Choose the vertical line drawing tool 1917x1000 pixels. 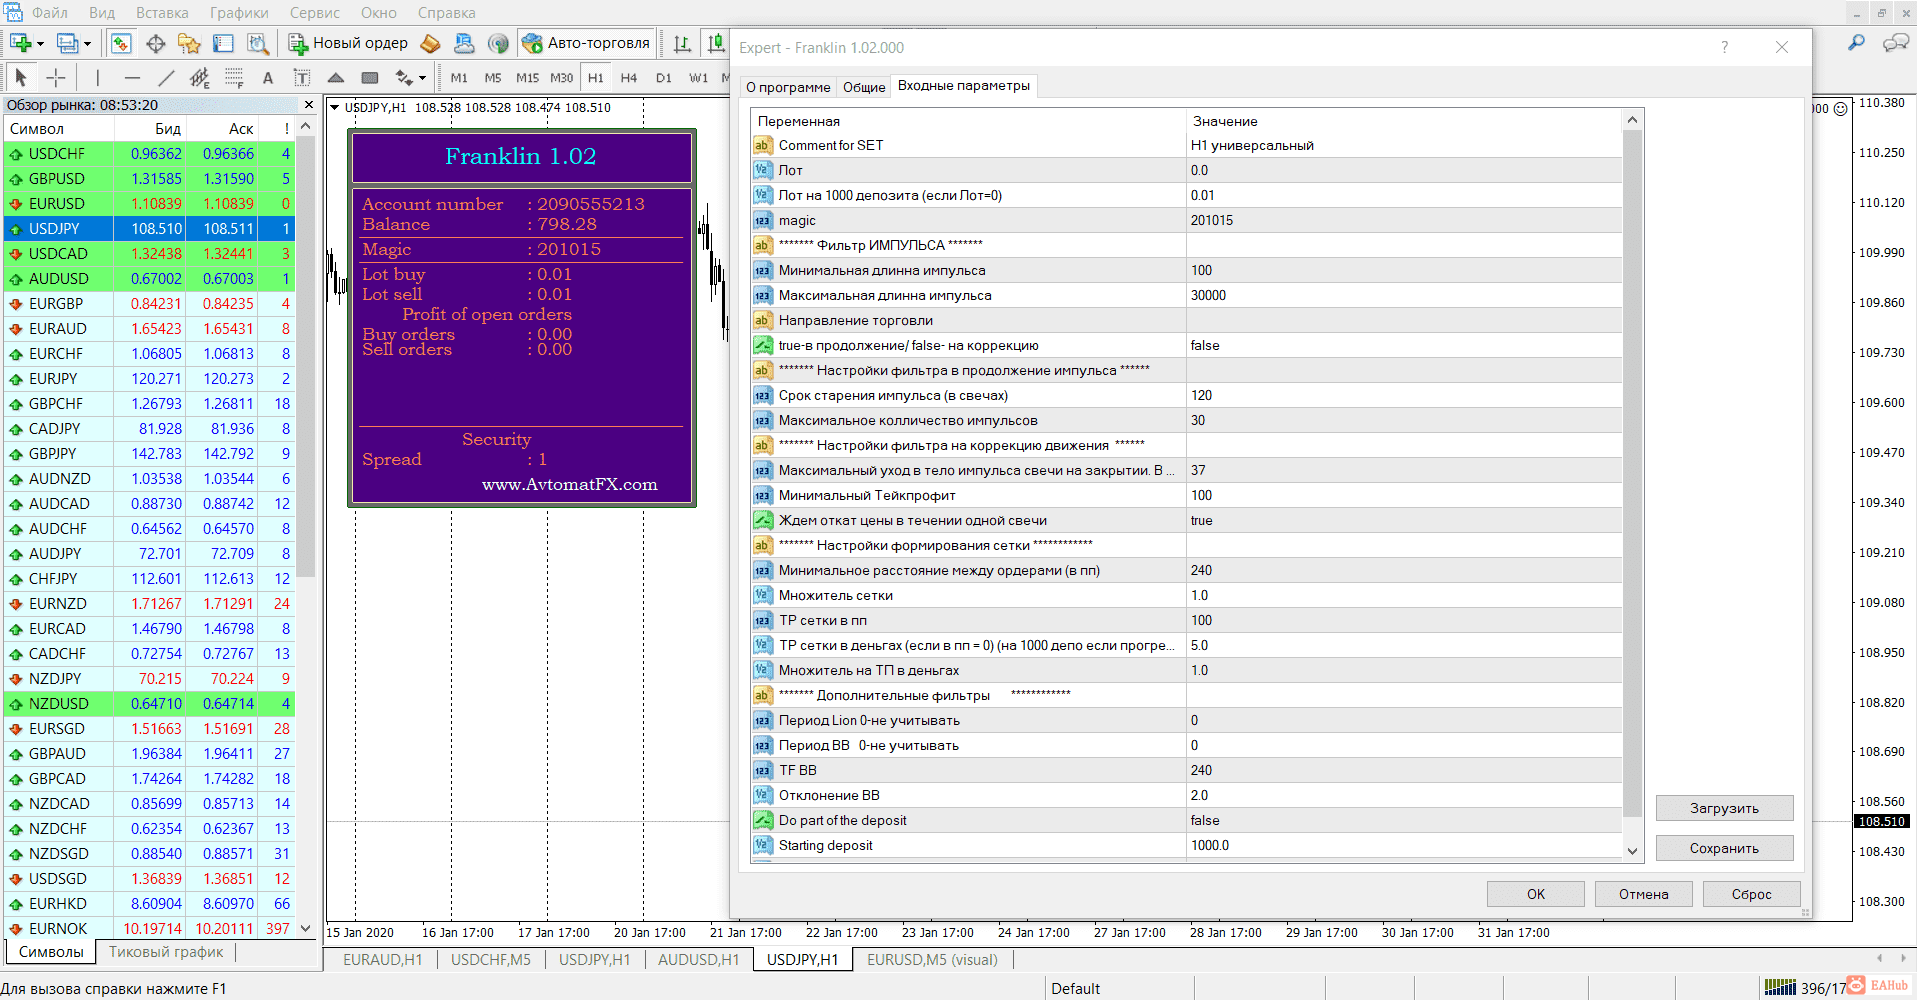(x=98, y=77)
